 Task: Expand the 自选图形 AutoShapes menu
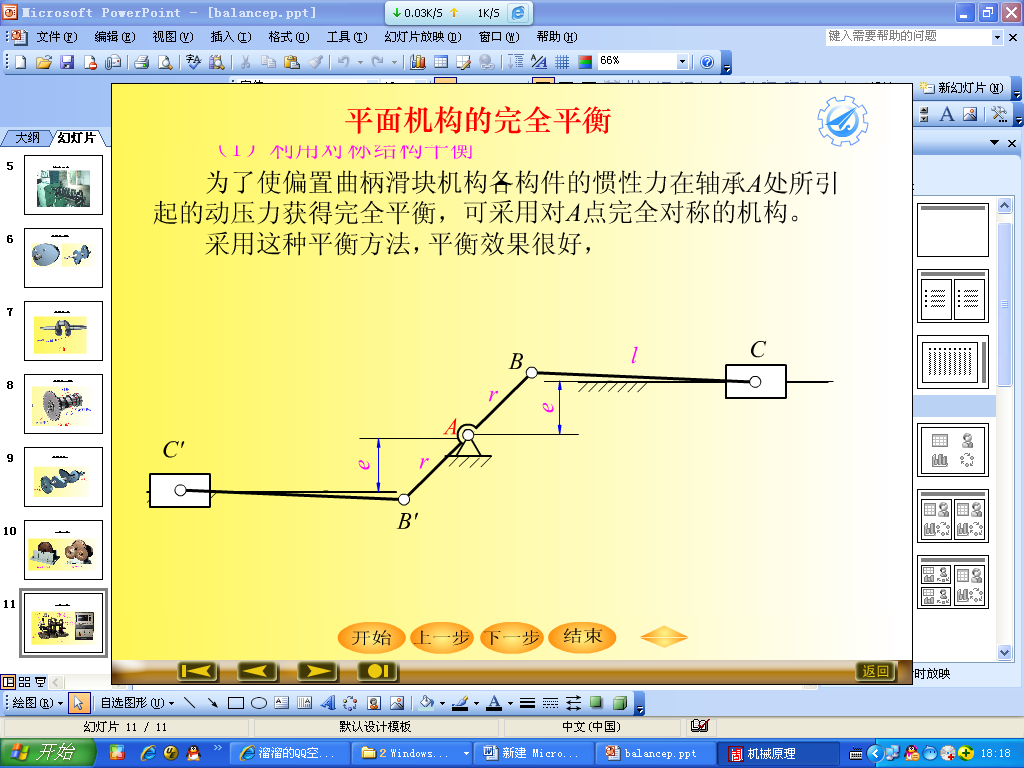137,703
